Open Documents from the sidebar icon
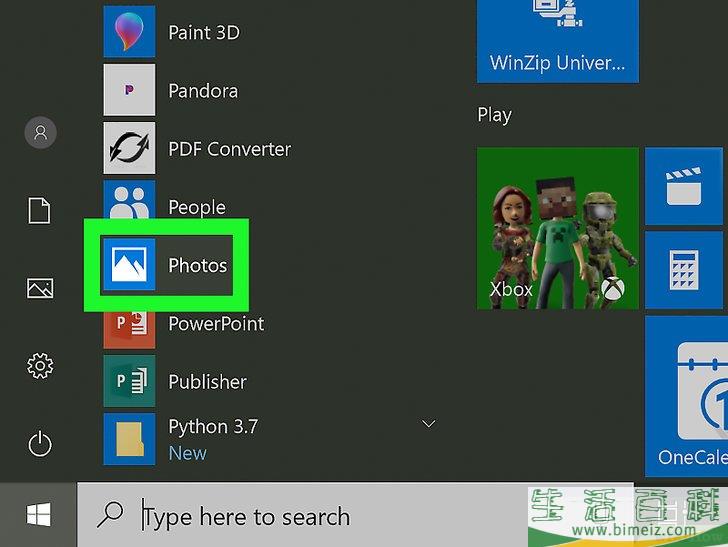The image size is (728, 547). pyautogui.click(x=39, y=210)
